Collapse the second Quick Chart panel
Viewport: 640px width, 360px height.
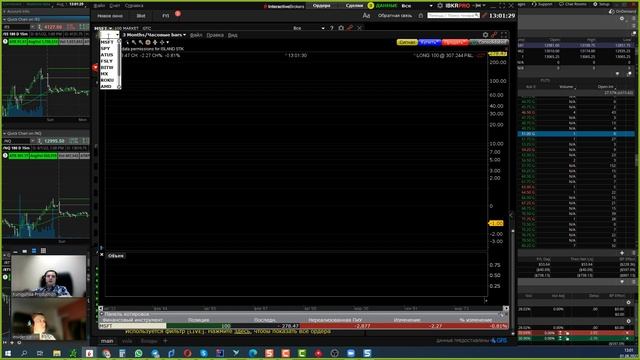click(x=4, y=133)
